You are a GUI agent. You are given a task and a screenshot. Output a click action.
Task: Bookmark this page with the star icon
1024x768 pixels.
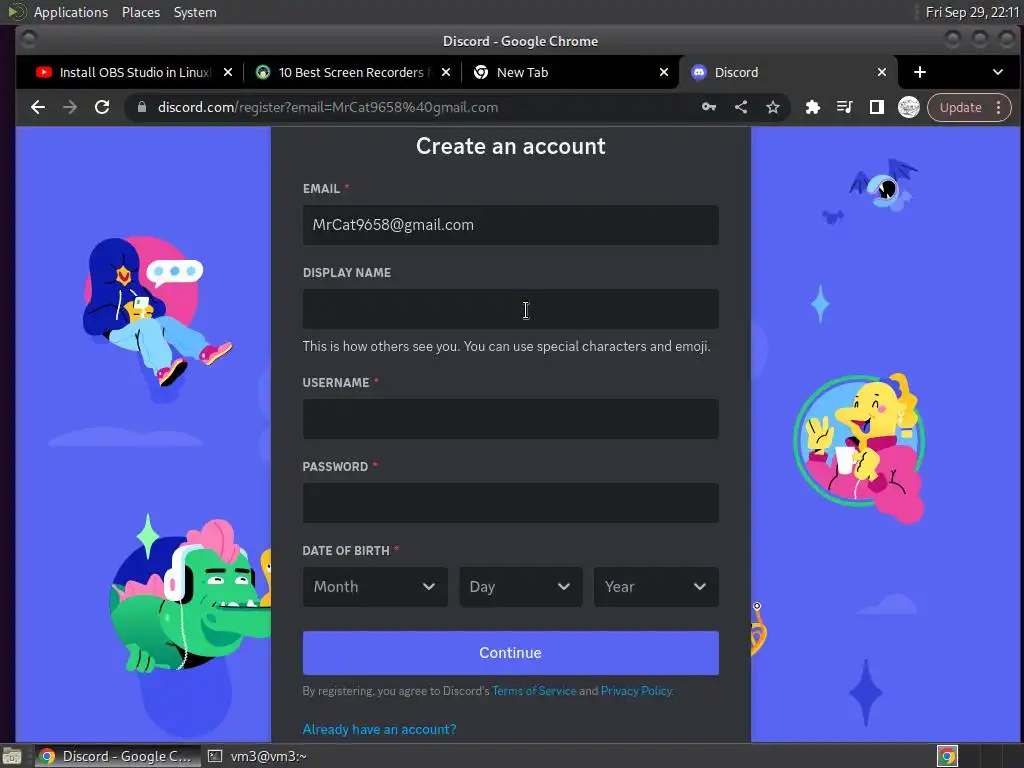click(x=773, y=107)
